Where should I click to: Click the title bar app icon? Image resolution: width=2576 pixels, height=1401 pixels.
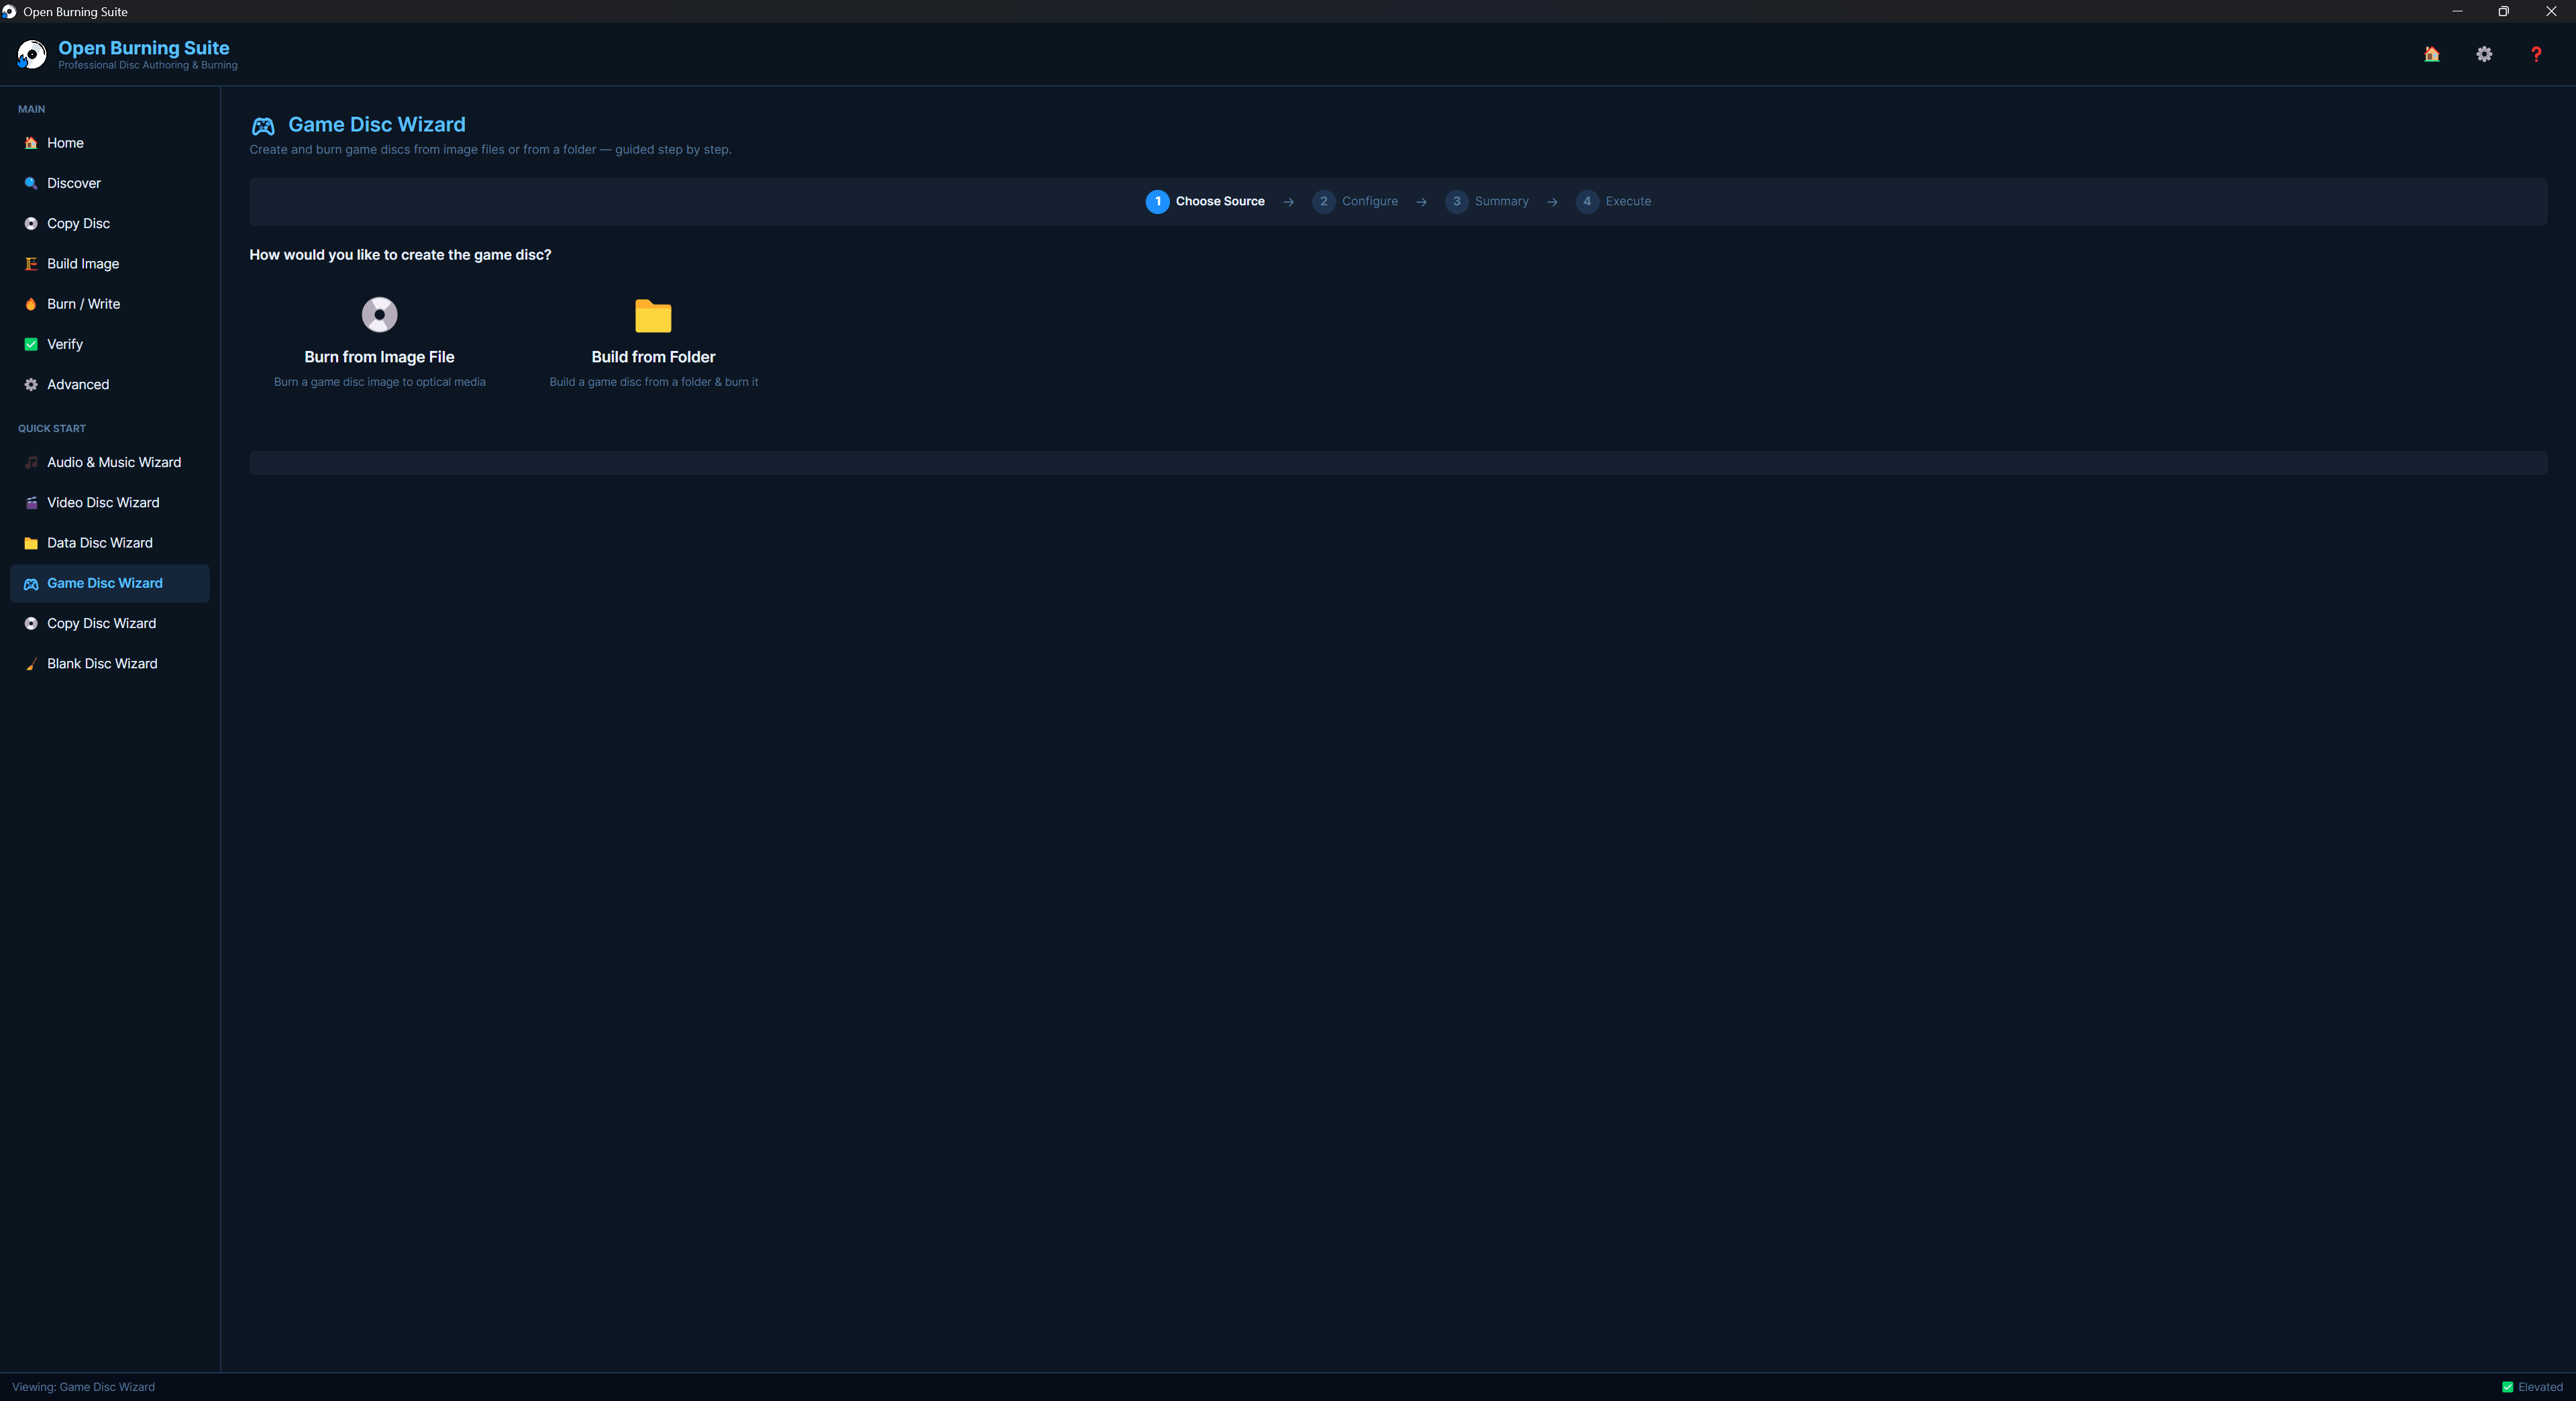pos(9,12)
